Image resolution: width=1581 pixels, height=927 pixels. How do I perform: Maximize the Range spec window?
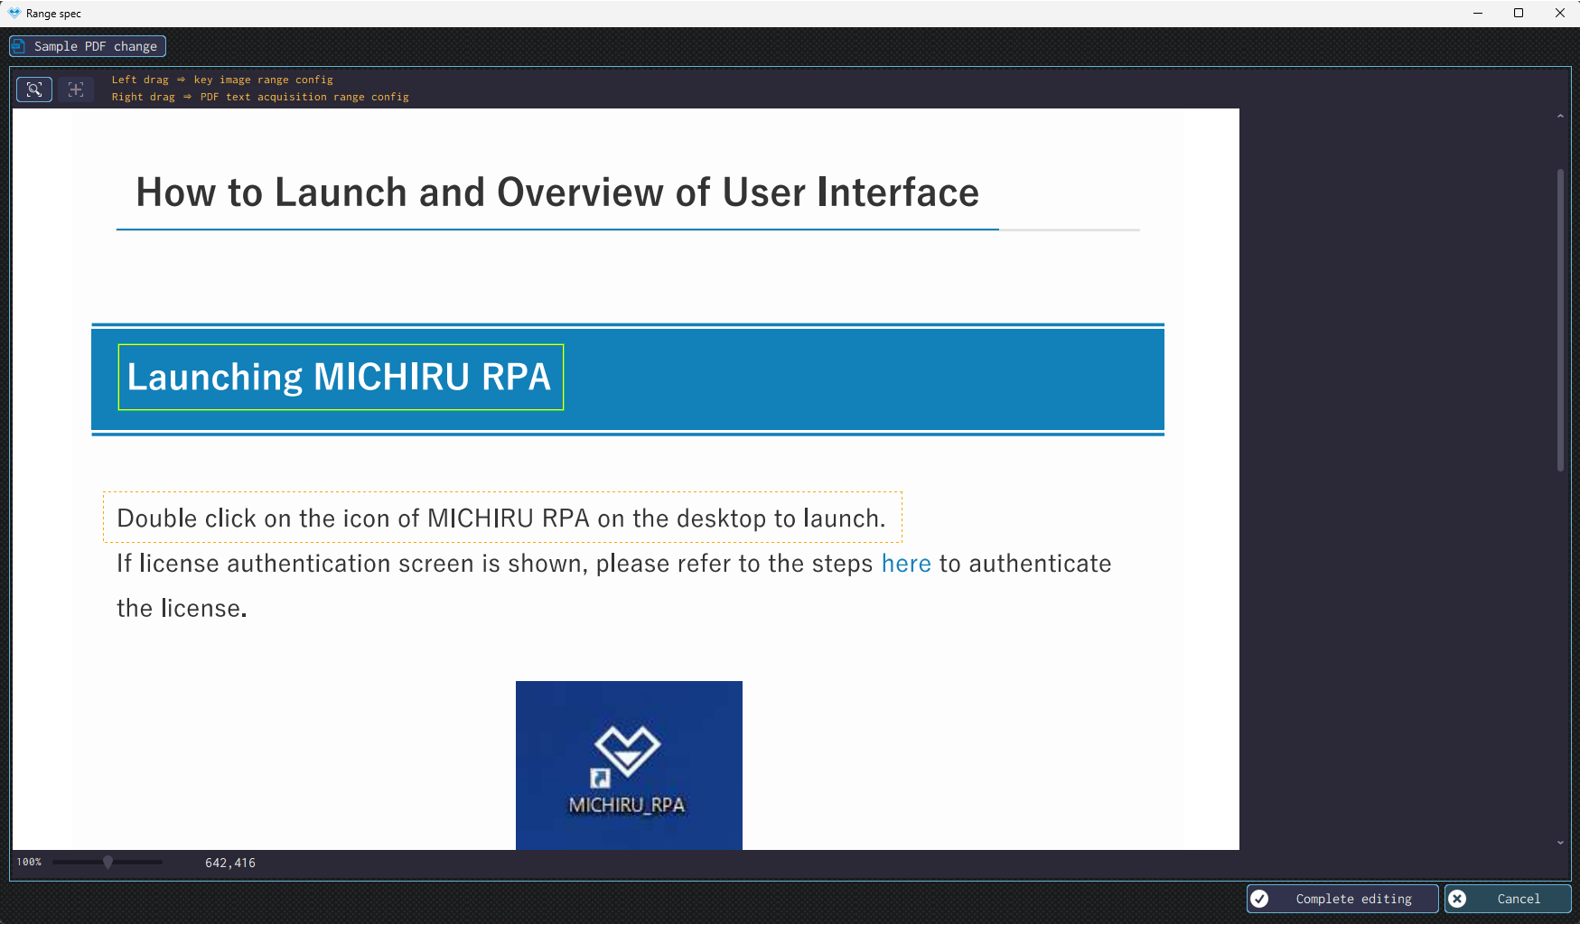1518,13
